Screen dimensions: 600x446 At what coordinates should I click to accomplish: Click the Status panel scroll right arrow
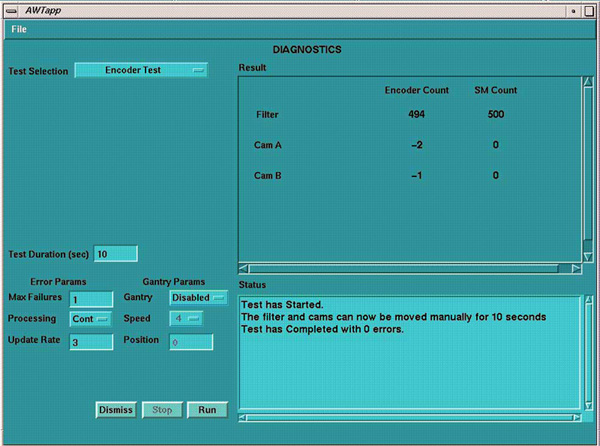point(575,417)
